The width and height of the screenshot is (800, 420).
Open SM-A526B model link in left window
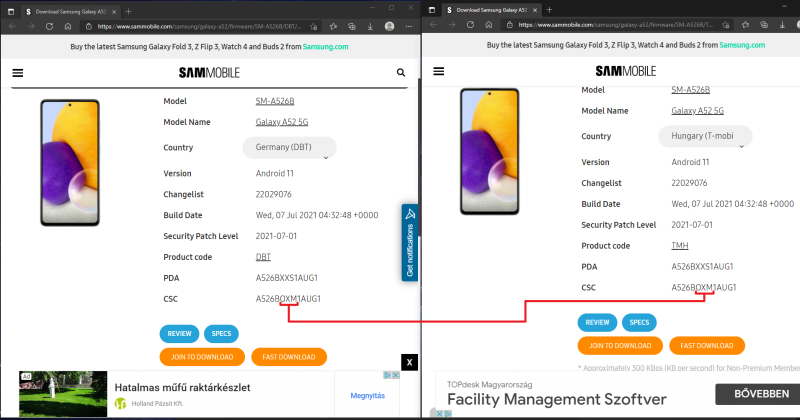pyautogui.click(x=275, y=101)
